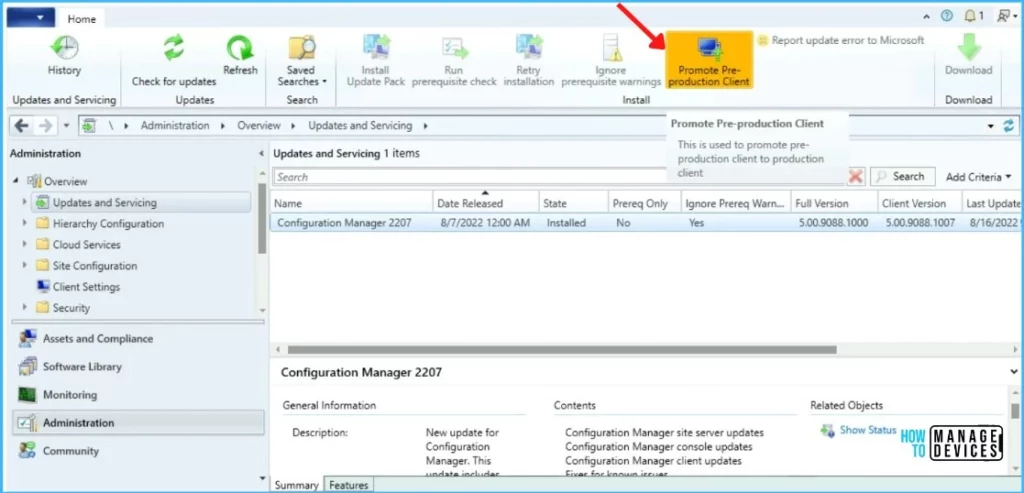Click the Show Status link
1024x493 pixels.
(868, 430)
